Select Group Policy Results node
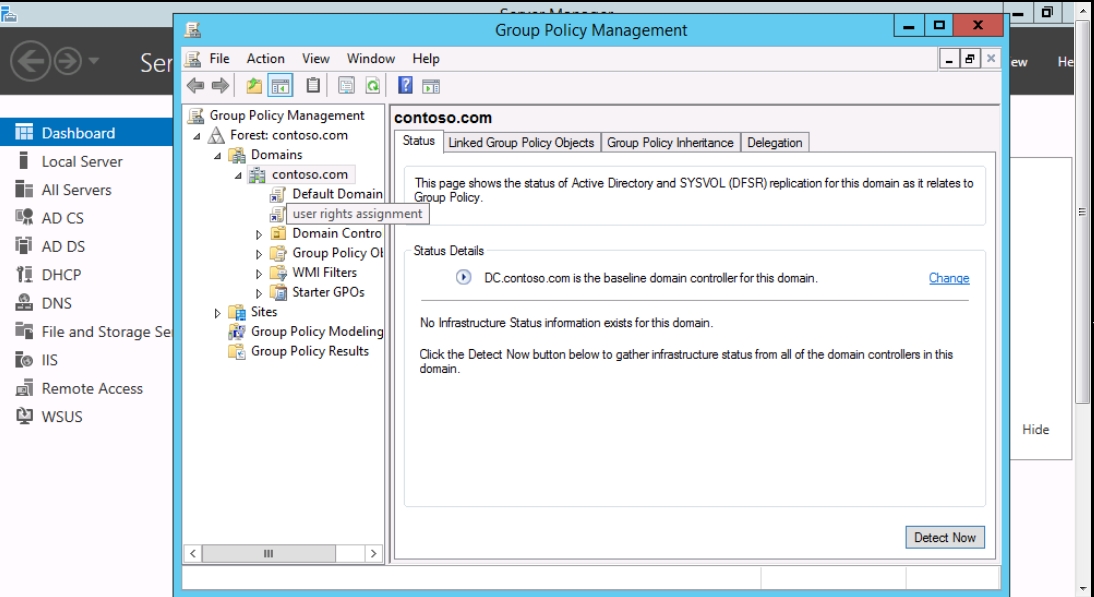Image resolution: width=1094 pixels, height=597 pixels. [x=309, y=351]
